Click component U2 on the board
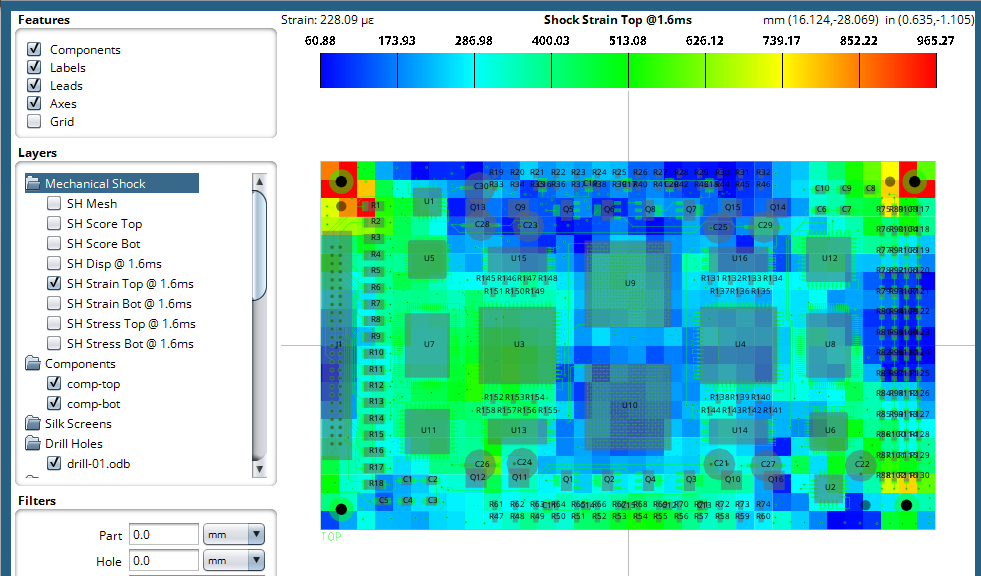This screenshot has width=981, height=576. (830, 487)
